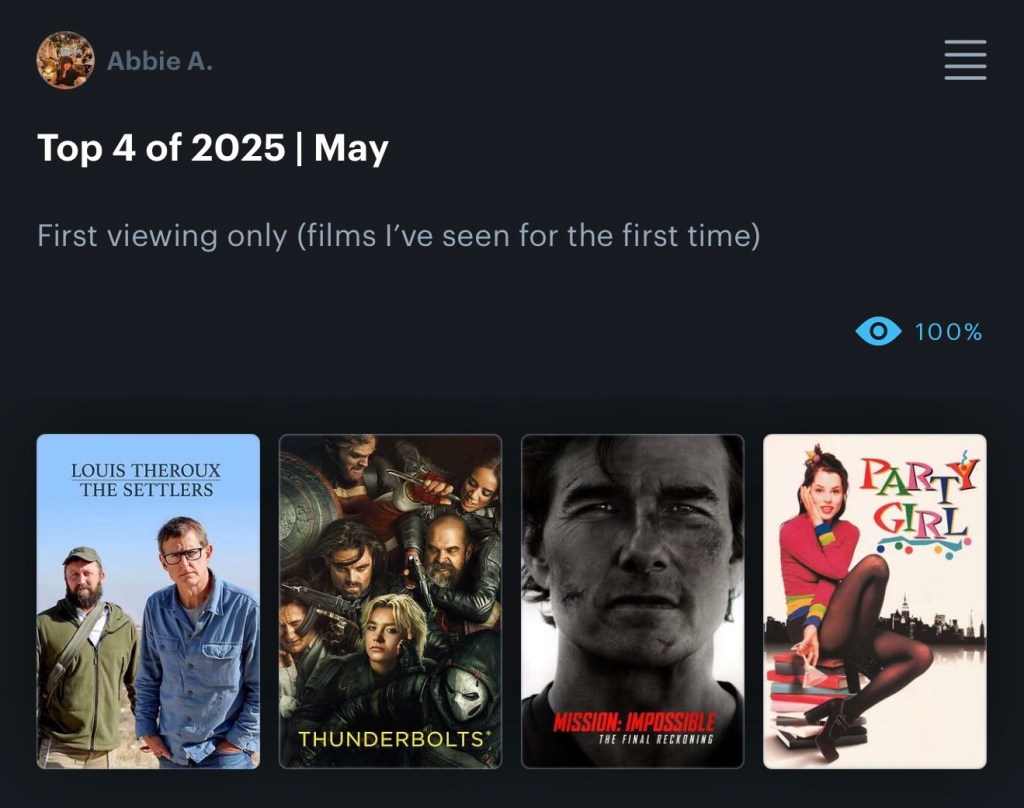The width and height of the screenshot is (1024, 808).
Task: Click the 'First viewing only' description text
Action: [x=398, y=237]
